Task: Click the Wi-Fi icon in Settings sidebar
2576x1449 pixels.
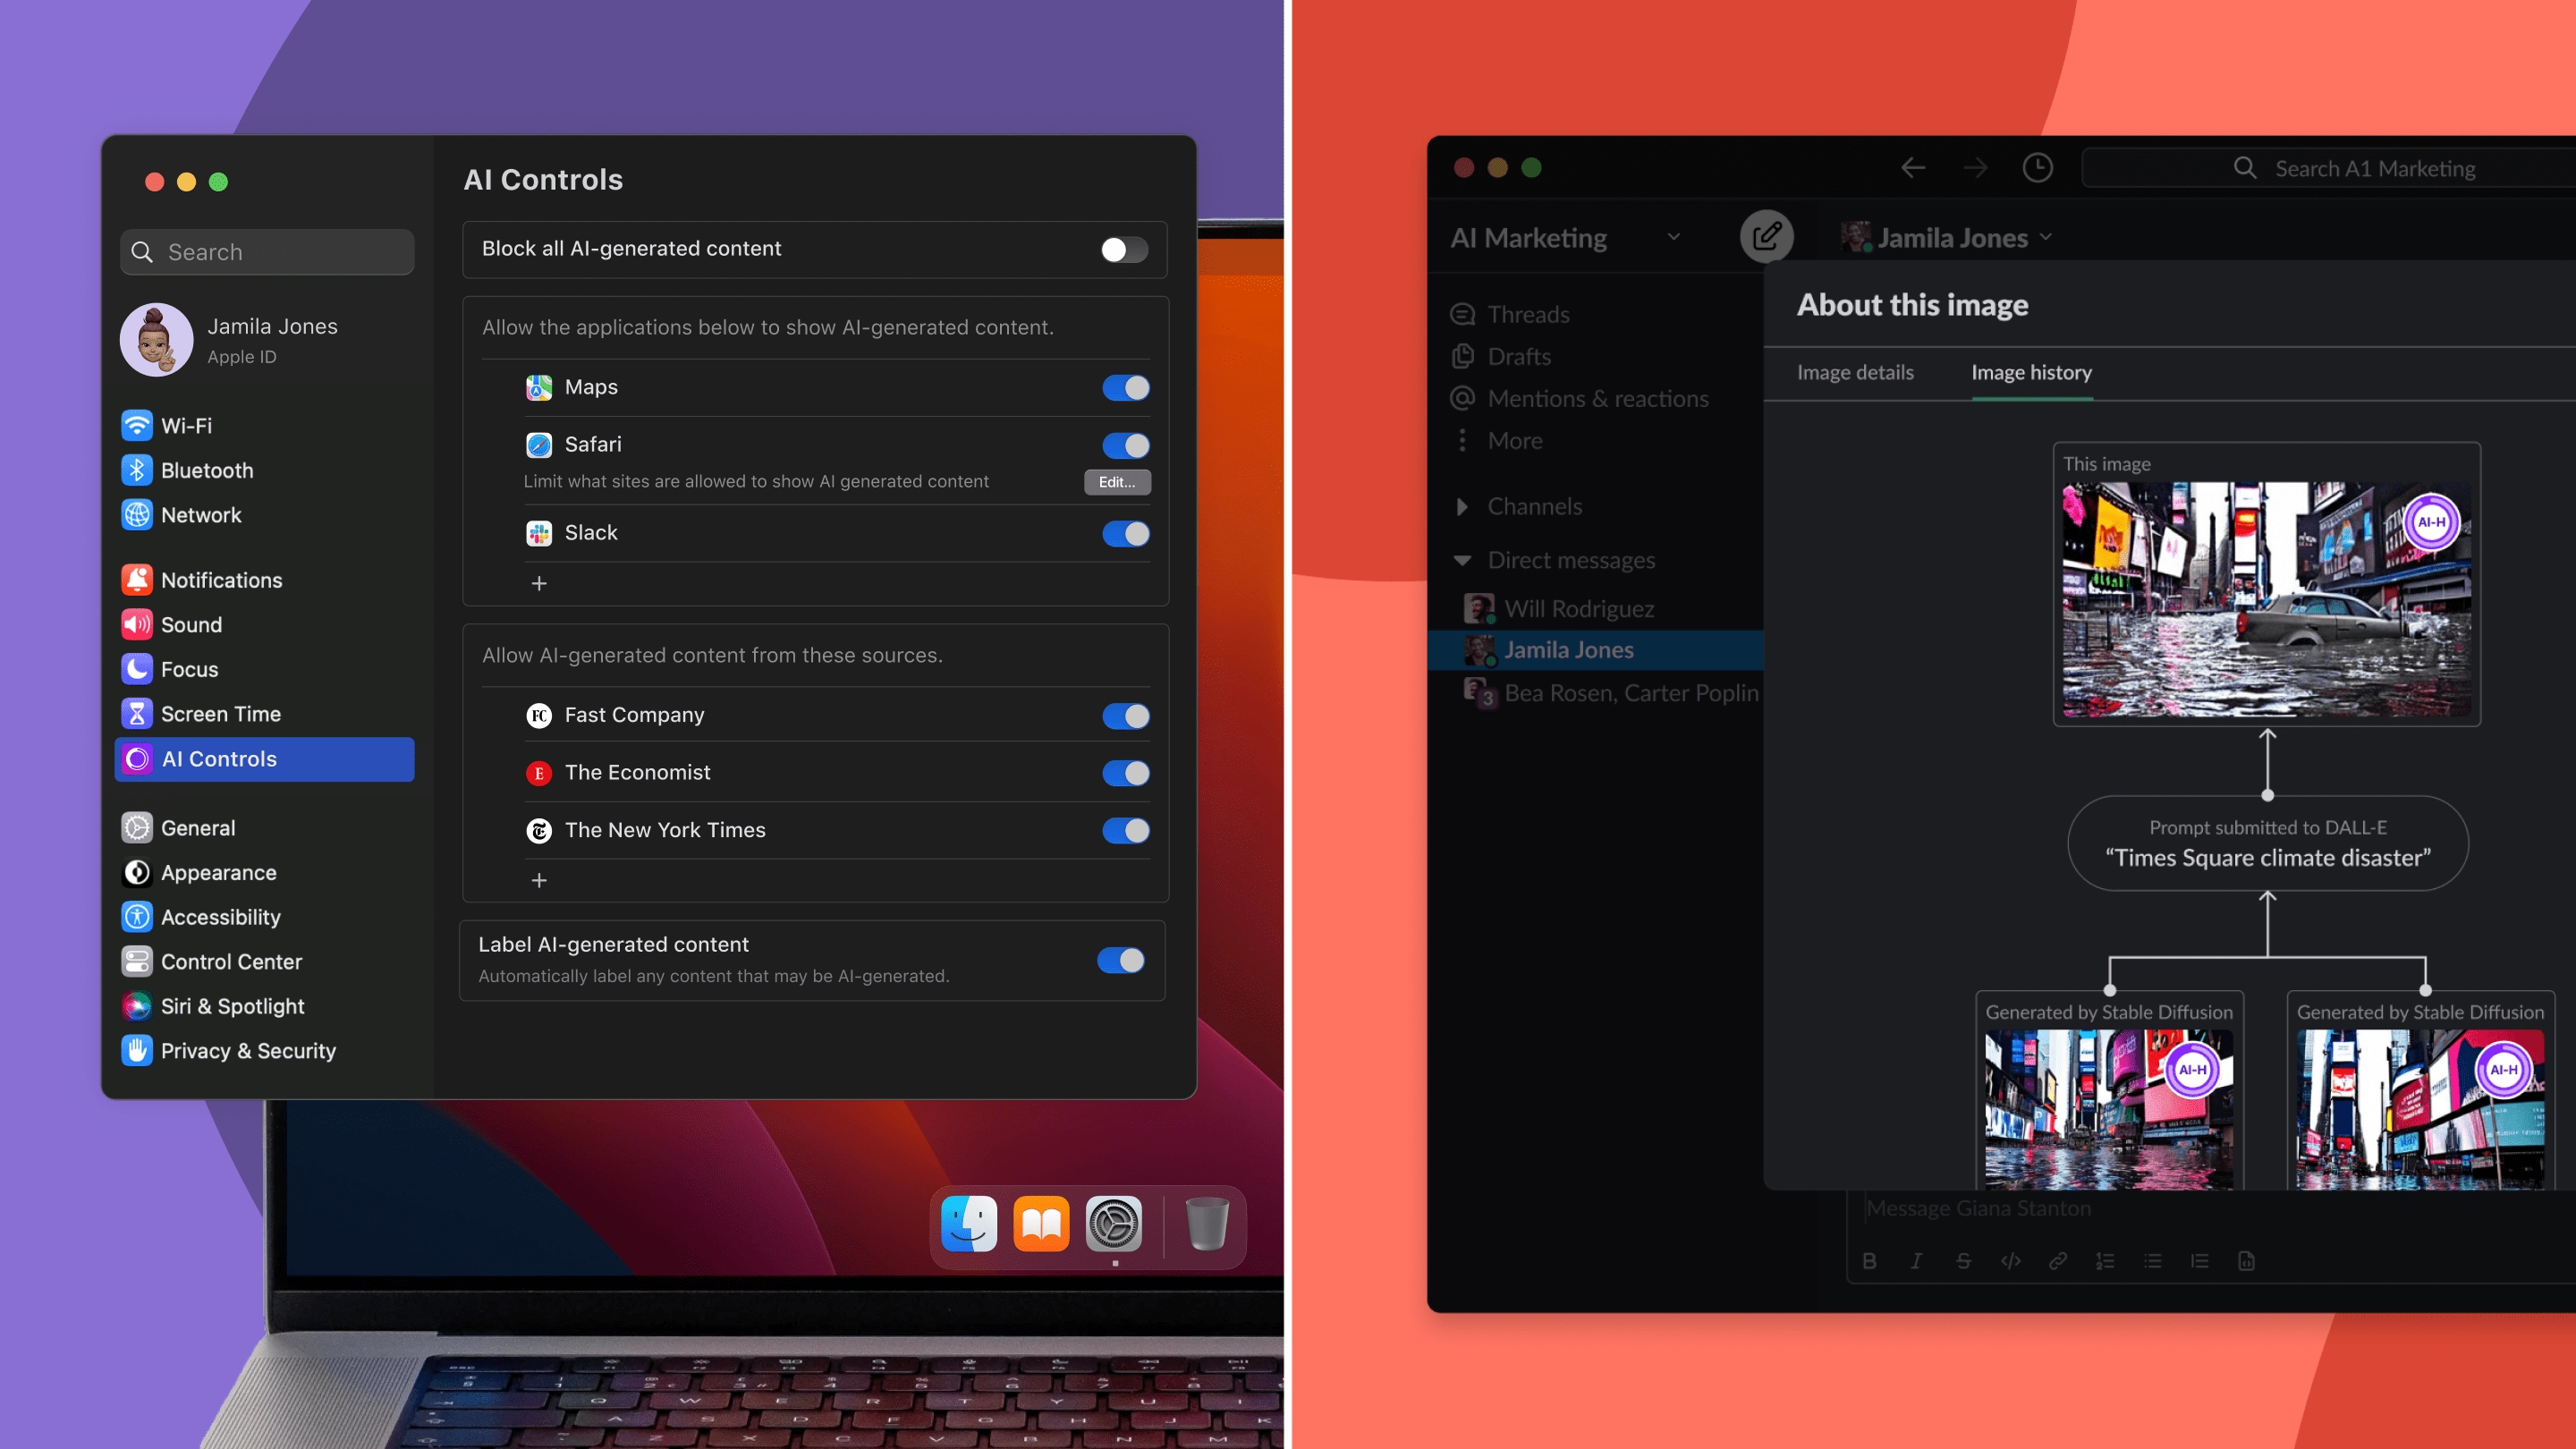Action: (x=137, y=425)
